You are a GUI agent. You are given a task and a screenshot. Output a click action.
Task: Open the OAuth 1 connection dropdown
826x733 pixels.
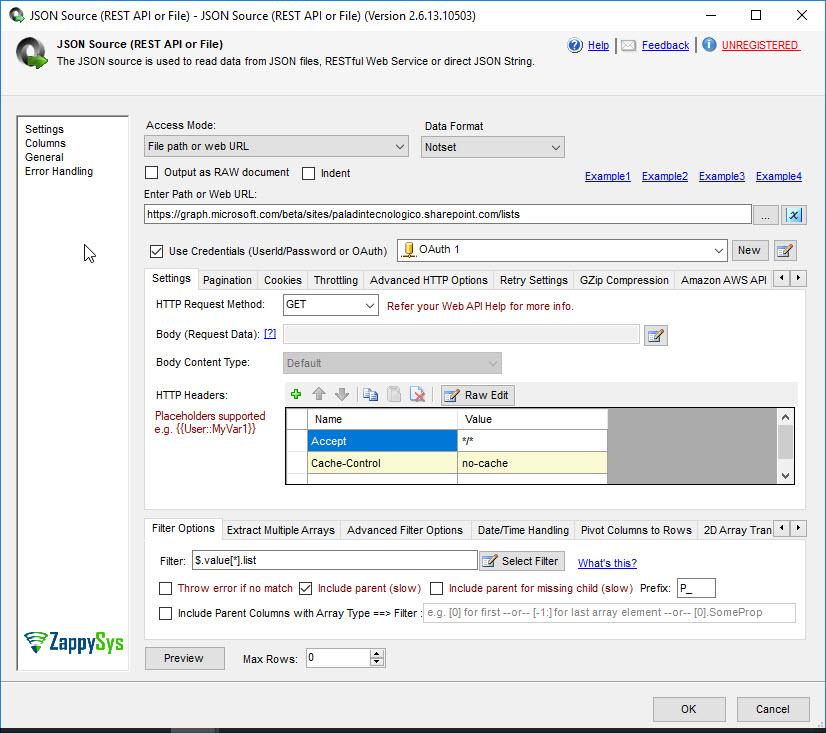click(x=562, y=250)
